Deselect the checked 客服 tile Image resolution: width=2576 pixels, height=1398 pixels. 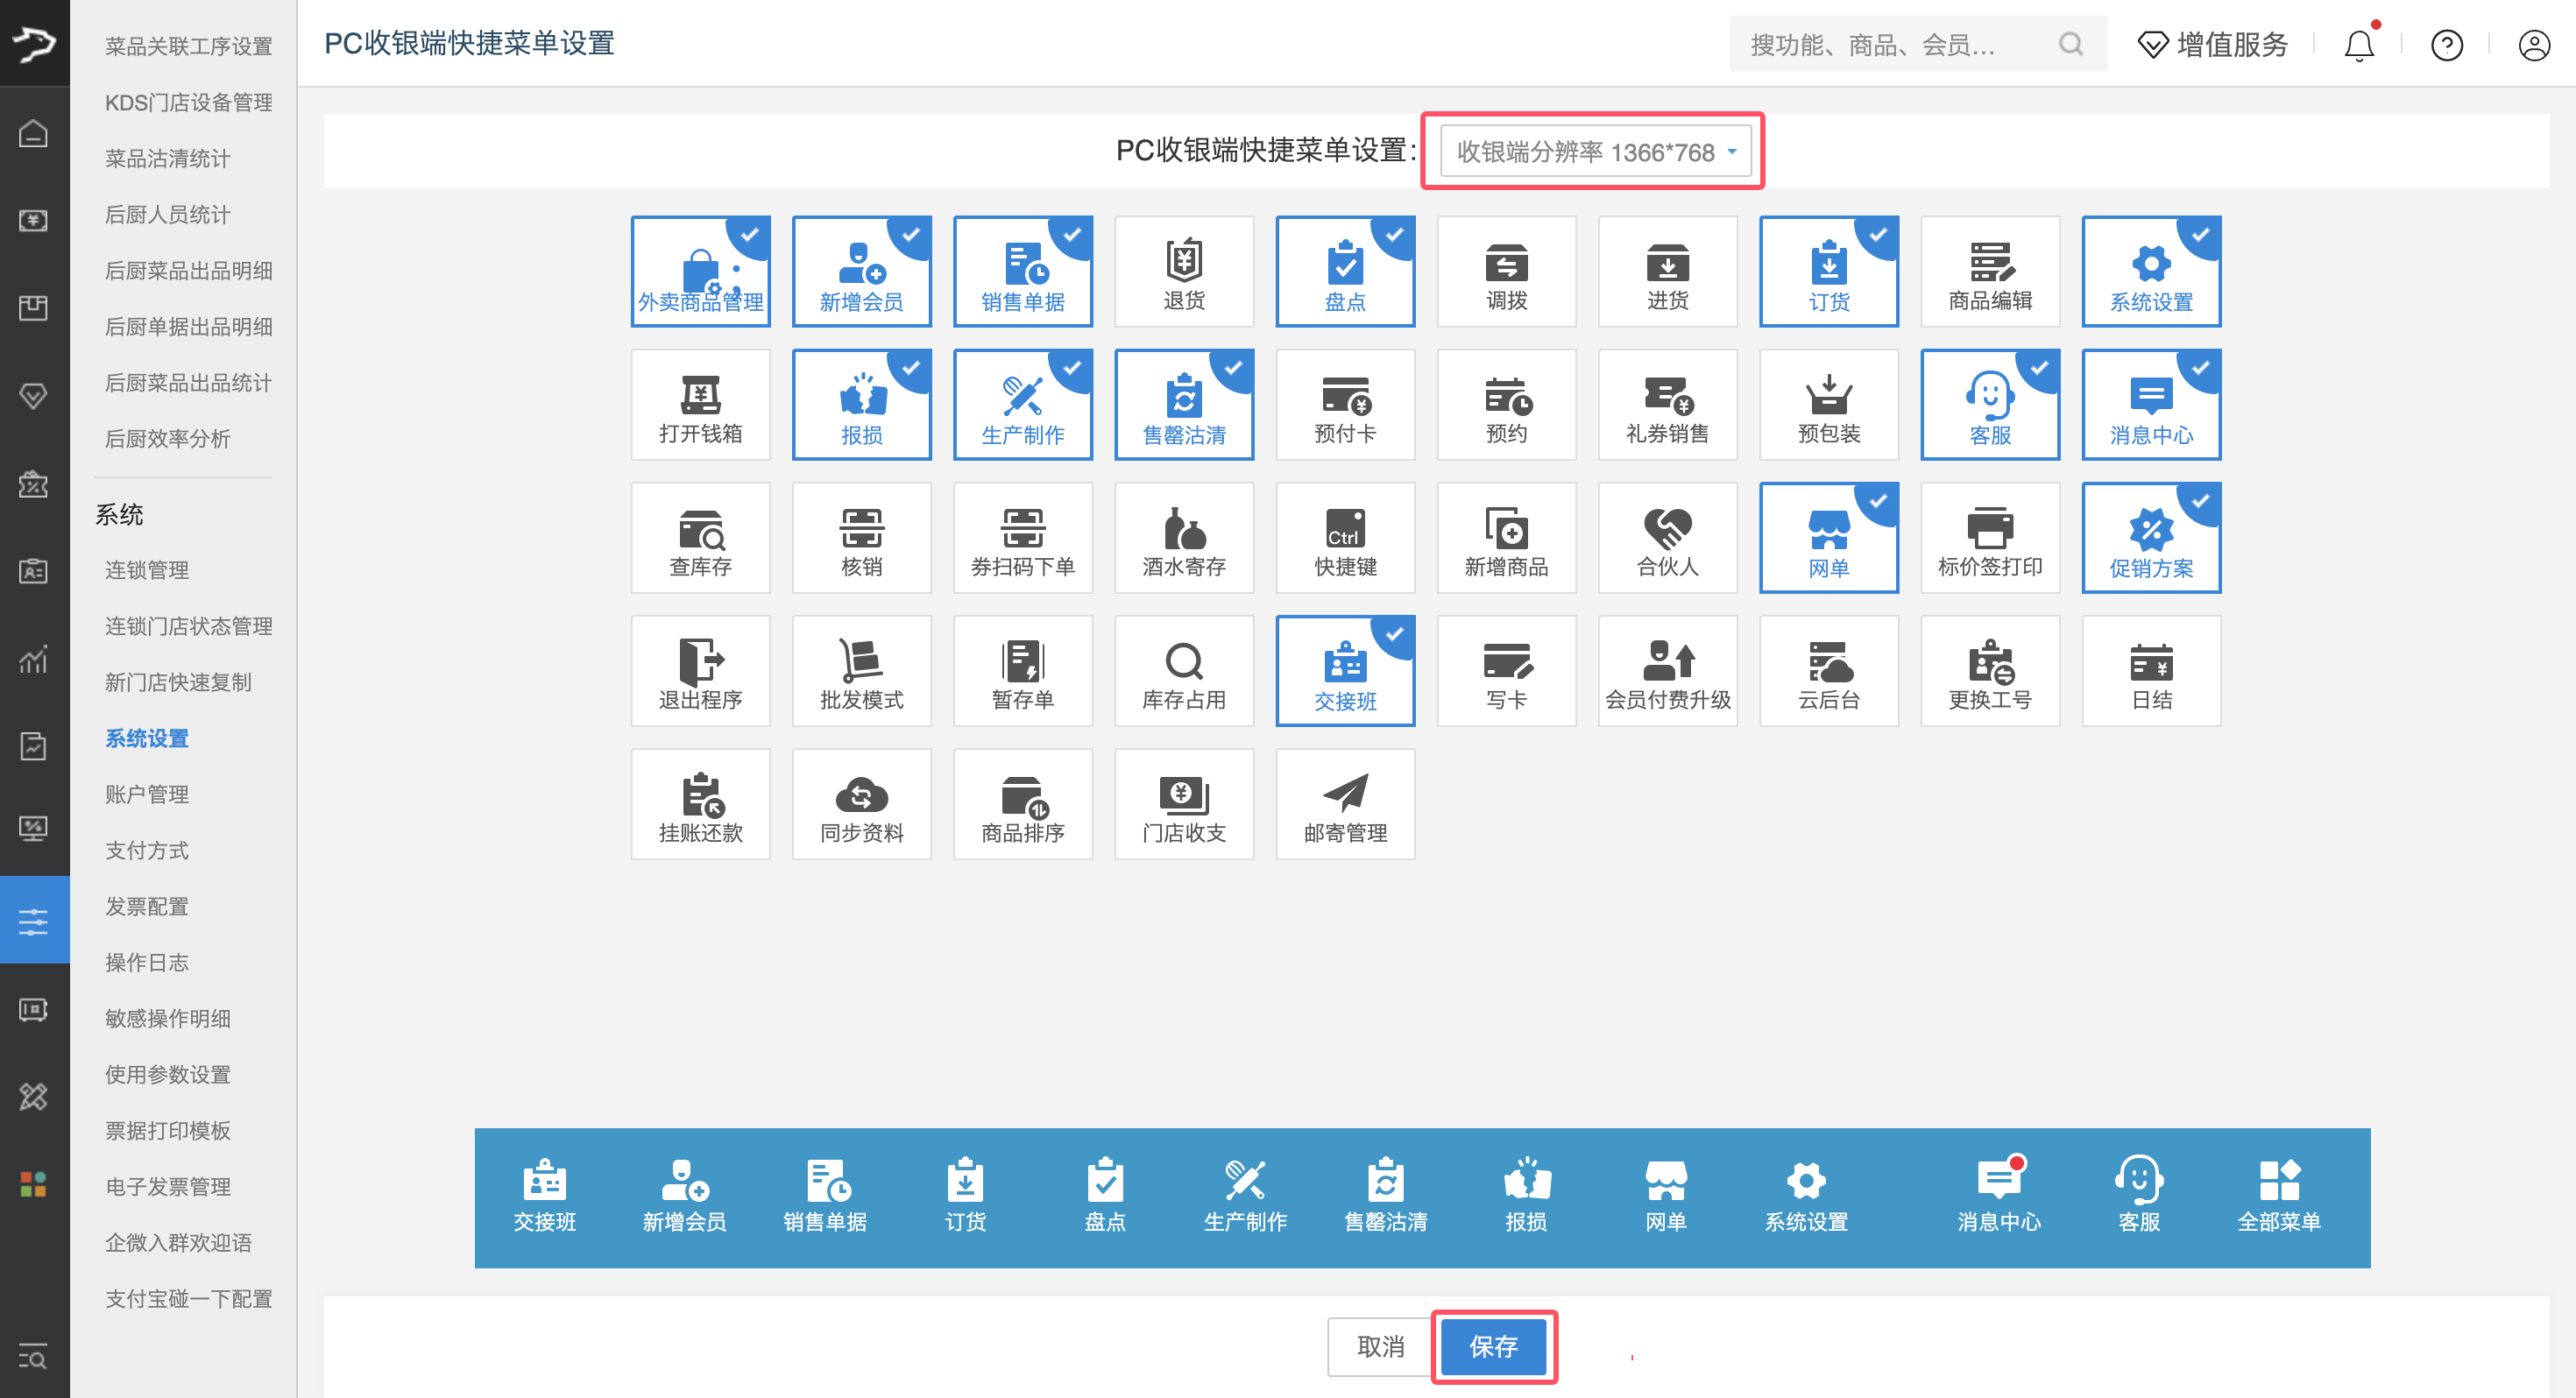click(x=1989, y=405)
